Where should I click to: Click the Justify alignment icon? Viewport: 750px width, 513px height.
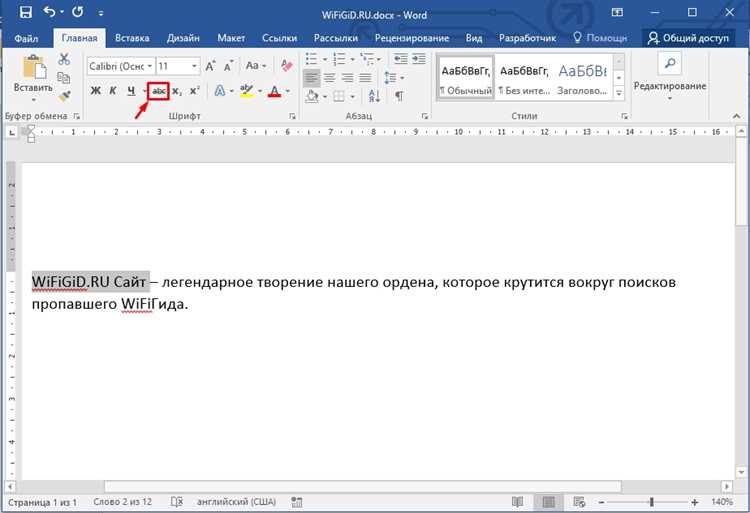365,78
